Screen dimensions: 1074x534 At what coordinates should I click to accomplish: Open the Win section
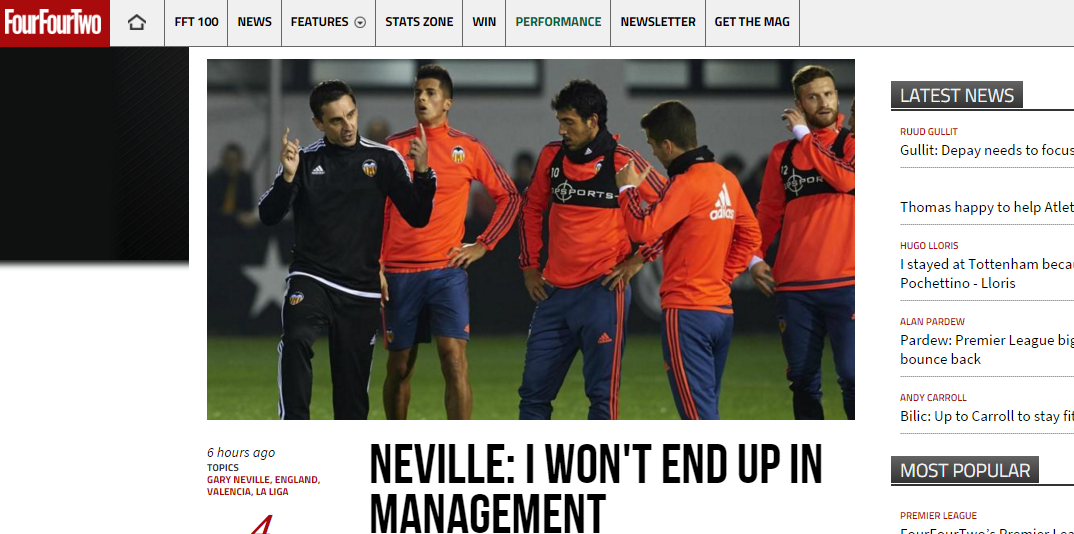484,22
